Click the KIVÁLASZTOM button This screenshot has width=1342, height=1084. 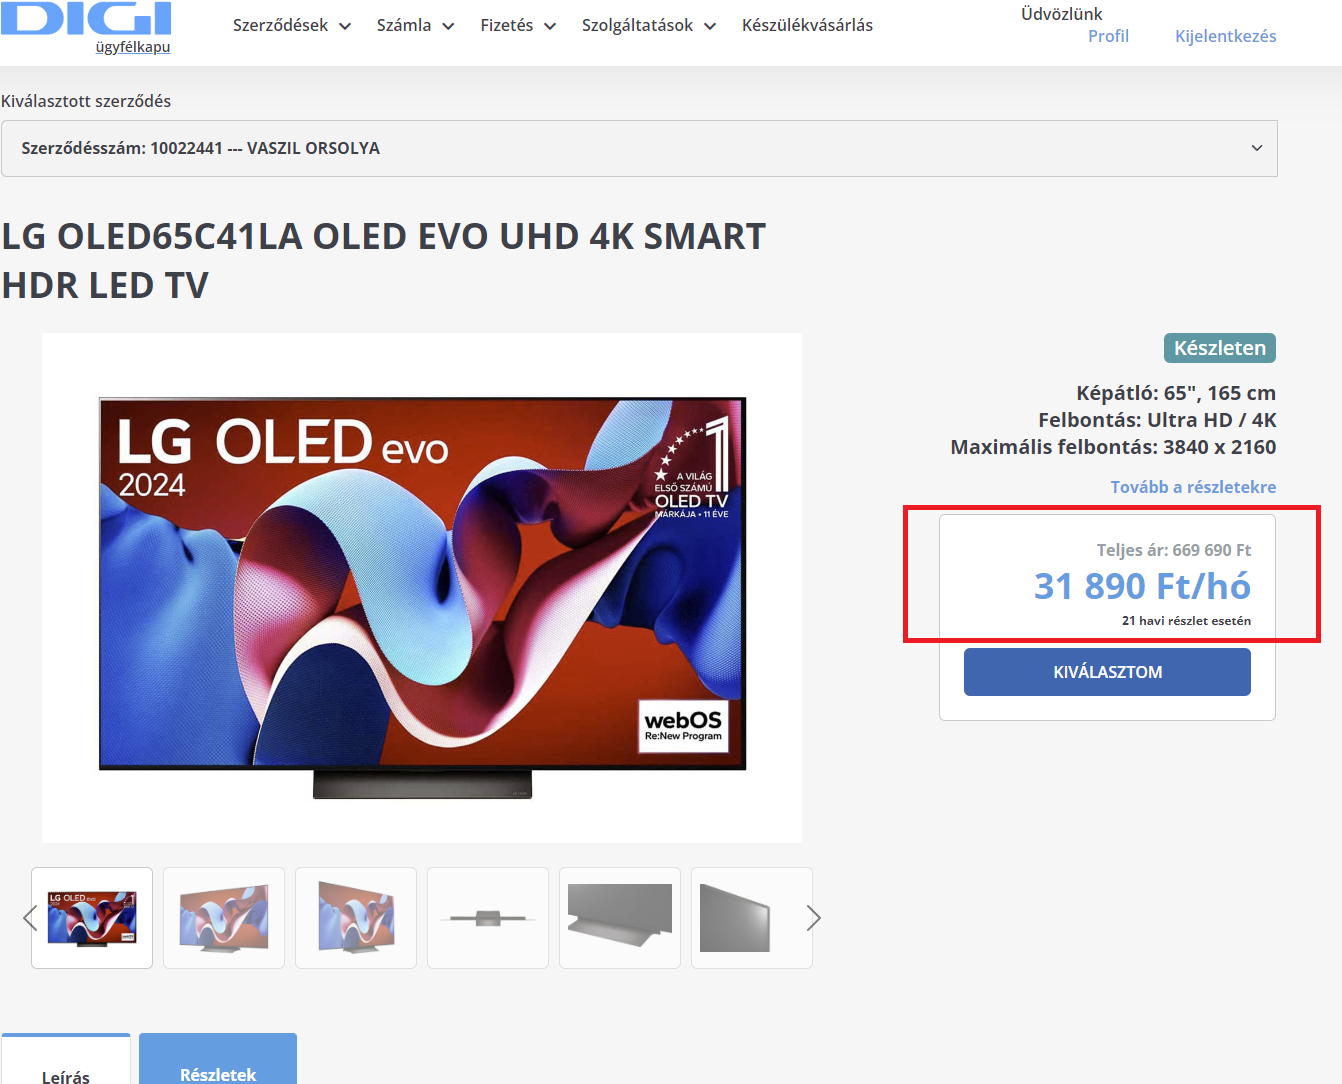[1107, 672]
